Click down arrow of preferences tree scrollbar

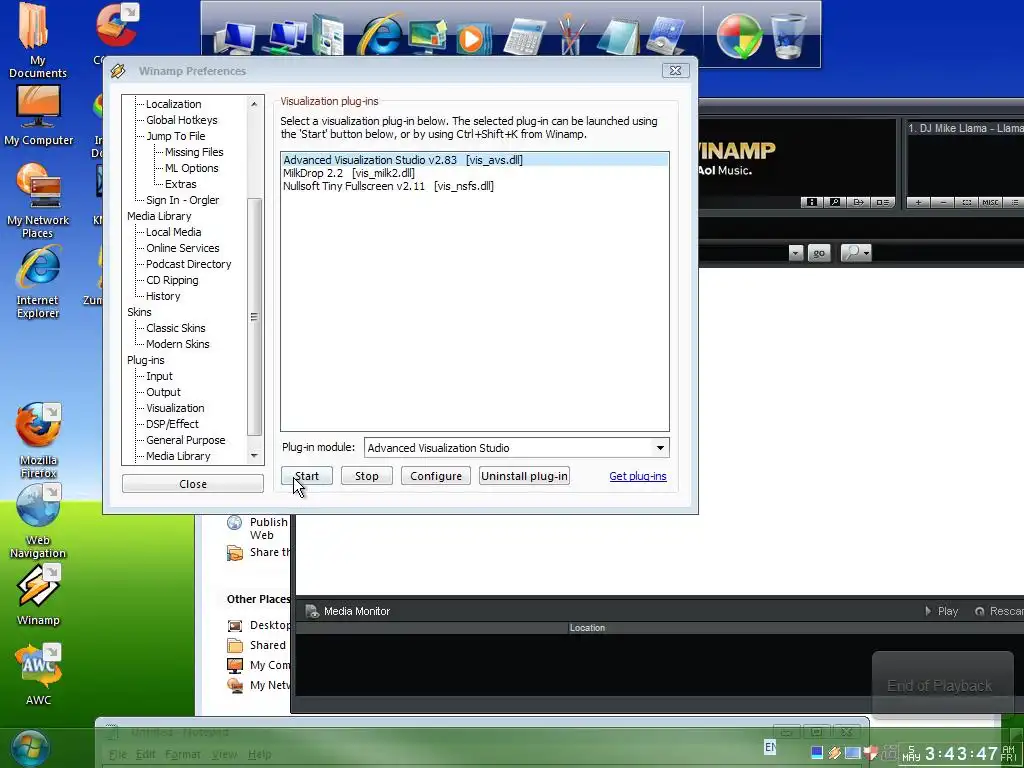254,456
